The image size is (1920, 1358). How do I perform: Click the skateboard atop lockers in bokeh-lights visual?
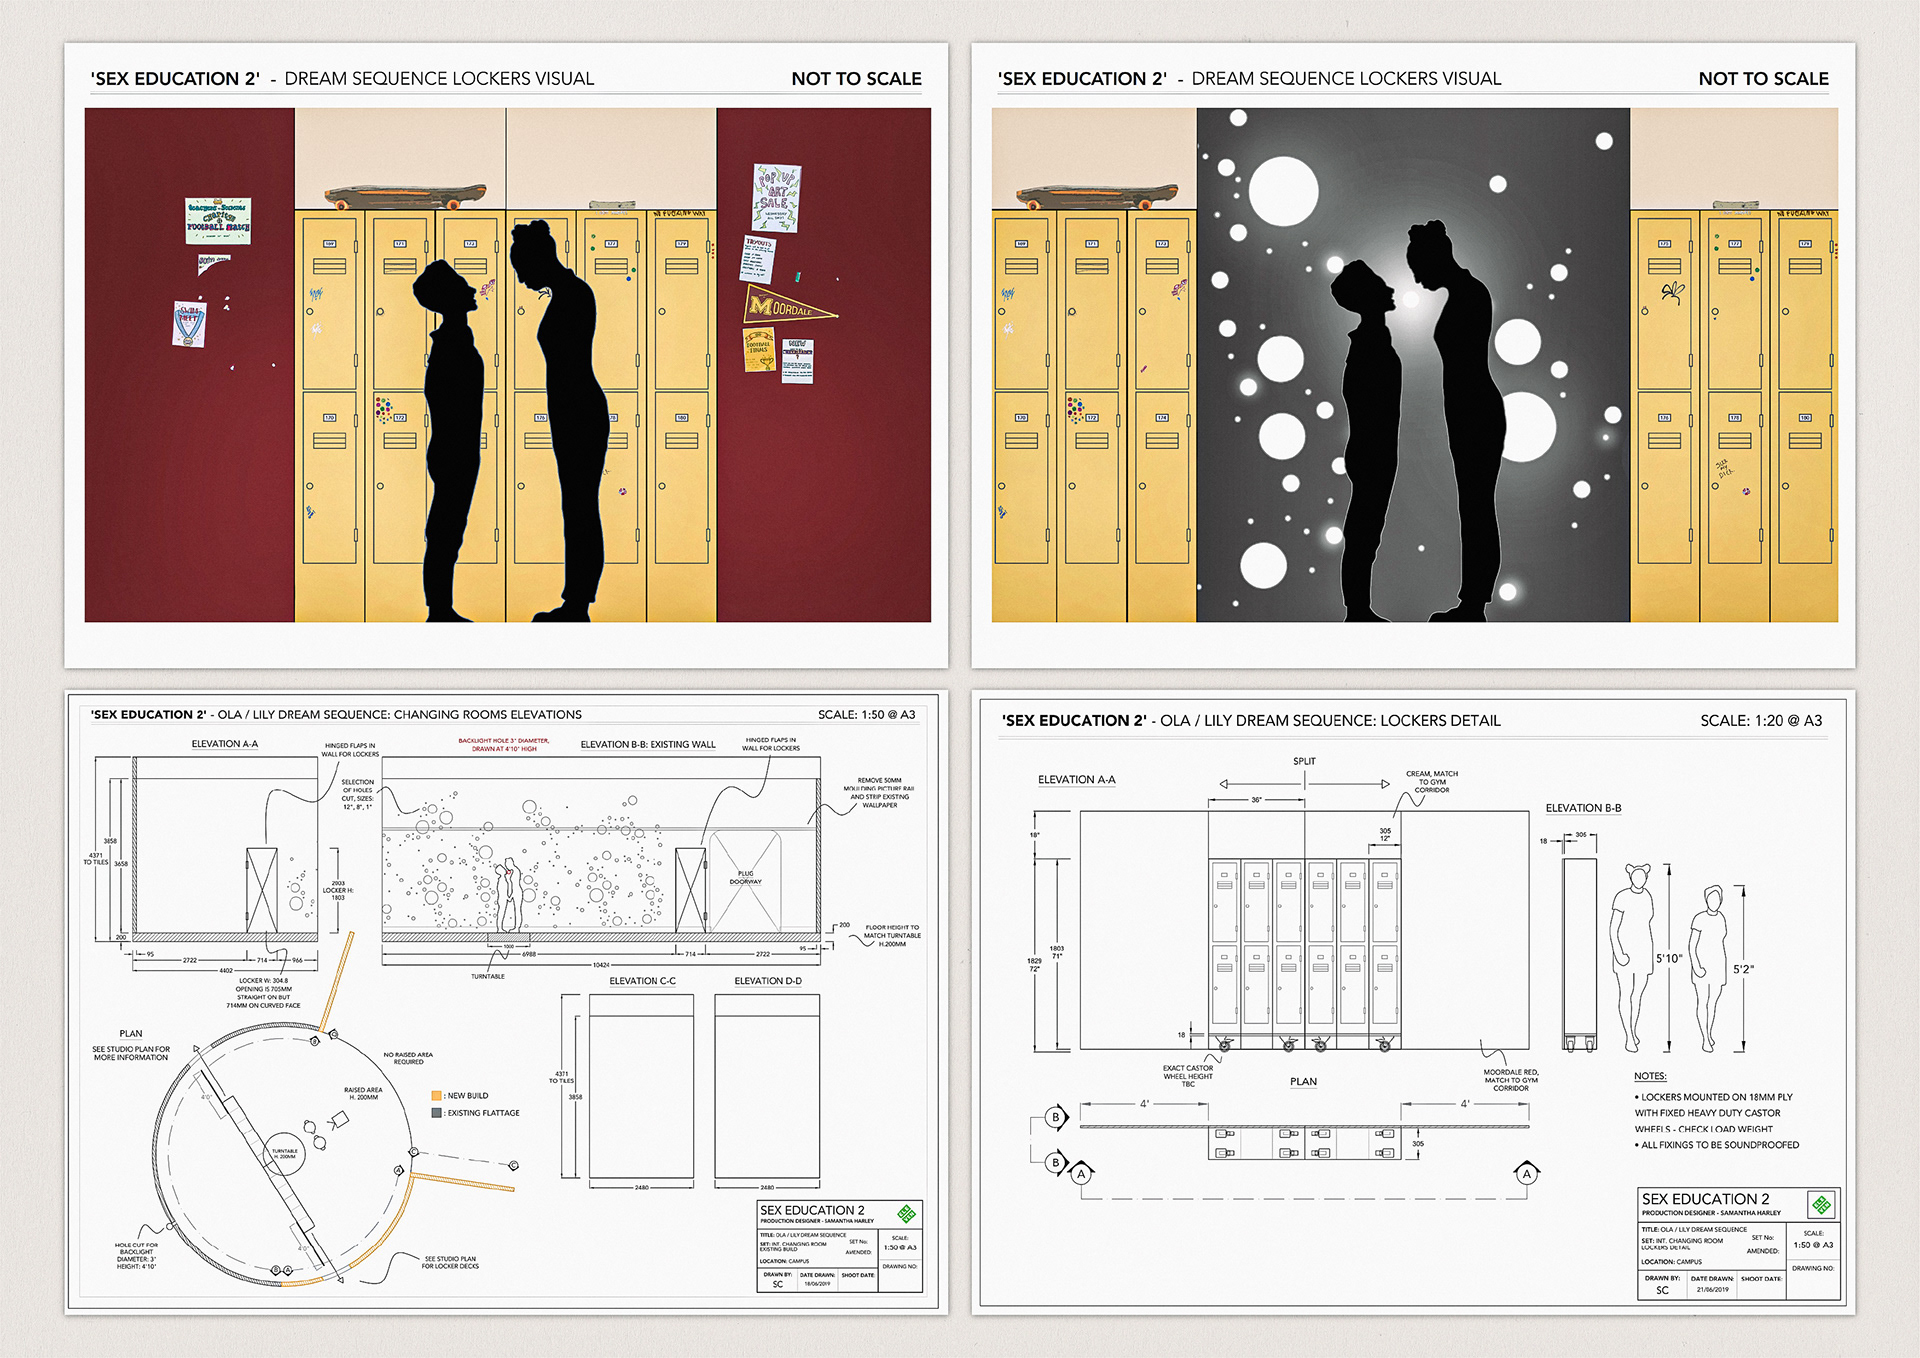(1097, 196)
